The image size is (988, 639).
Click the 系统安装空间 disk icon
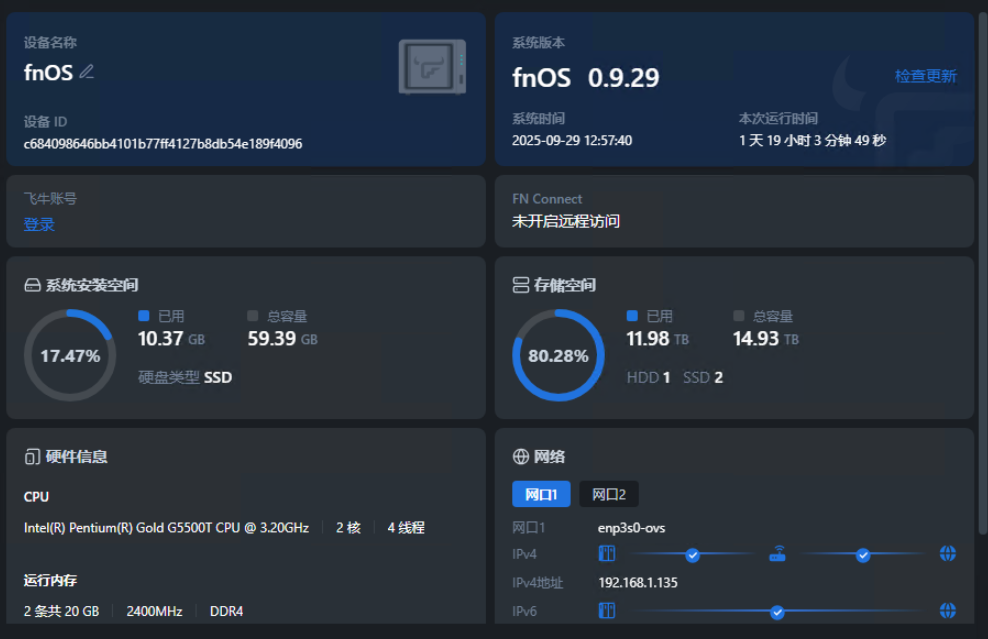32,285
